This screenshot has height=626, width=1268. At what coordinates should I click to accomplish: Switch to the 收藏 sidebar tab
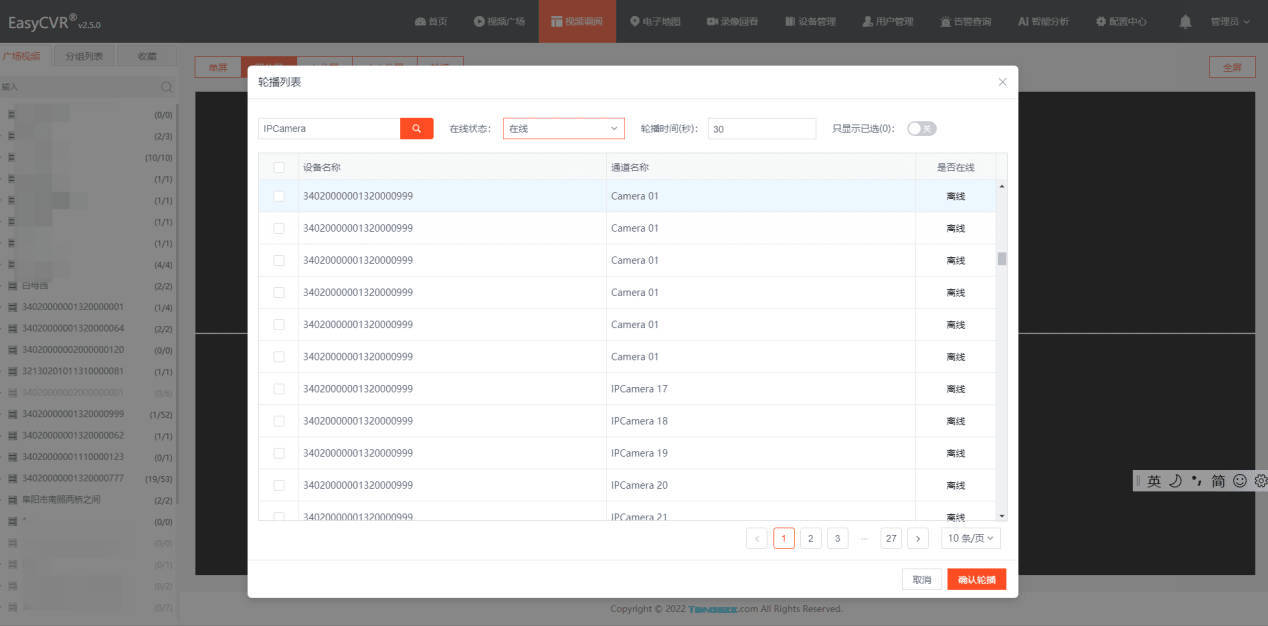[147, 56]
